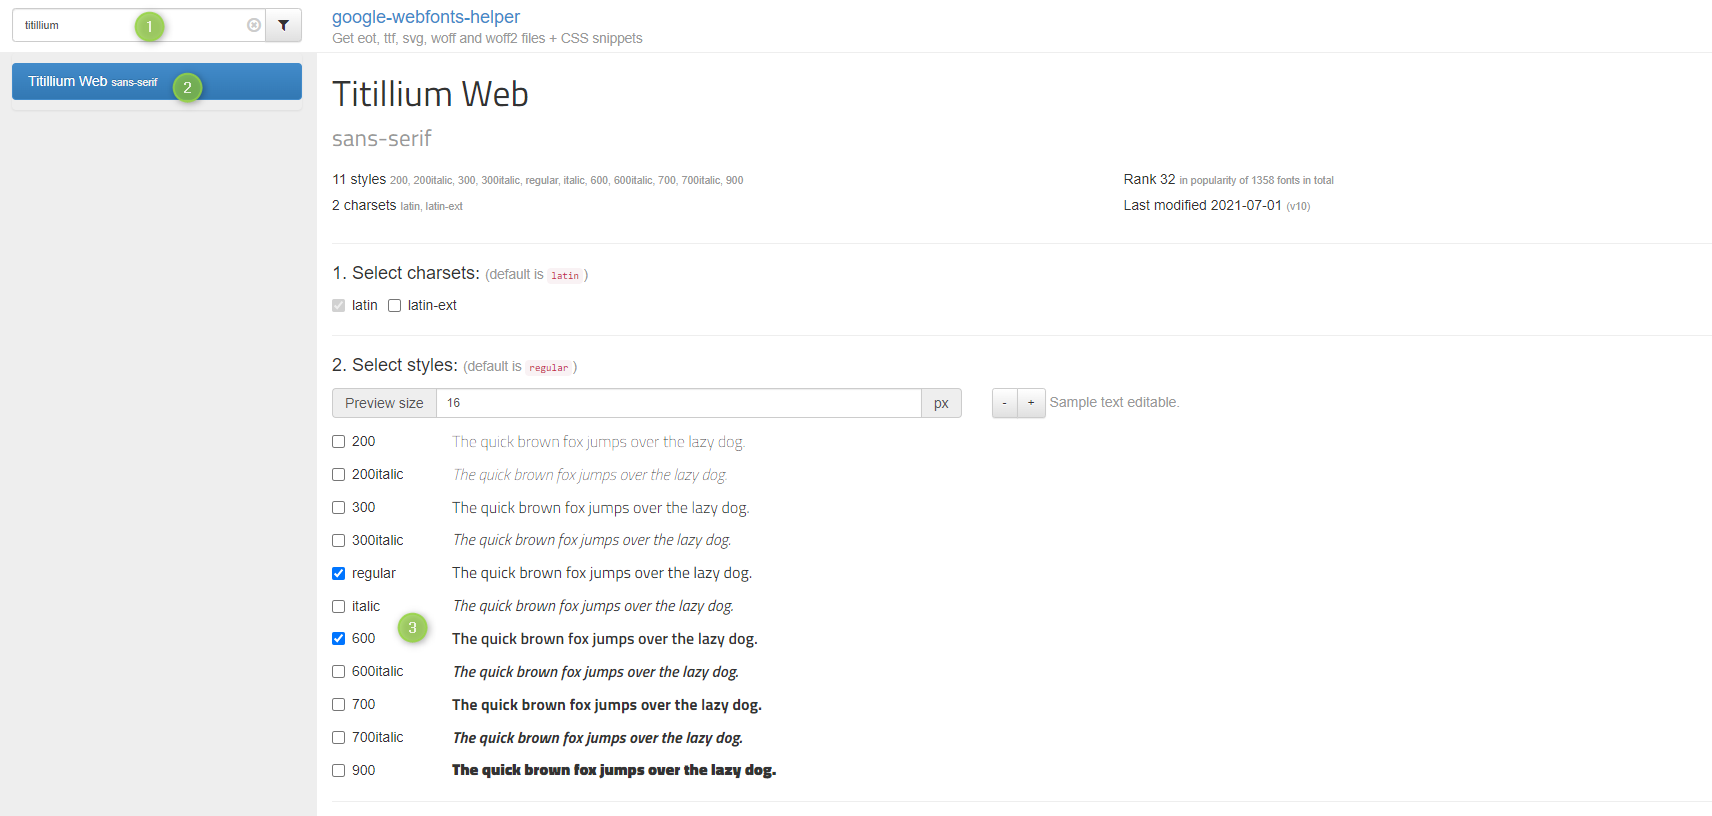This screenshot has height=816, width=1712.
Task: Check the 200 style checkbox
Action: [x=339, y=442]
